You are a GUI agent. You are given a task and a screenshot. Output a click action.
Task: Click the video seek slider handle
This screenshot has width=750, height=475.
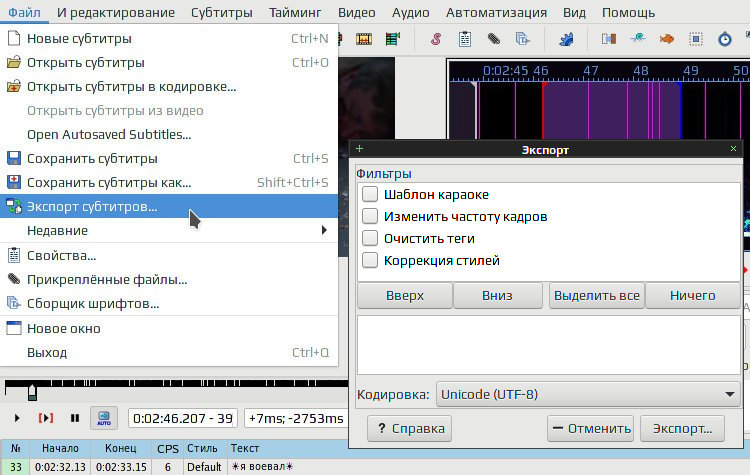click(32, 392)
